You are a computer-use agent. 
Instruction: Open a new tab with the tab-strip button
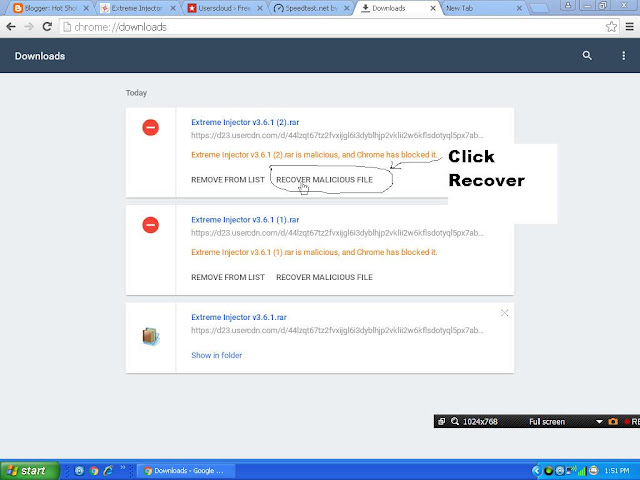point(539,8)
